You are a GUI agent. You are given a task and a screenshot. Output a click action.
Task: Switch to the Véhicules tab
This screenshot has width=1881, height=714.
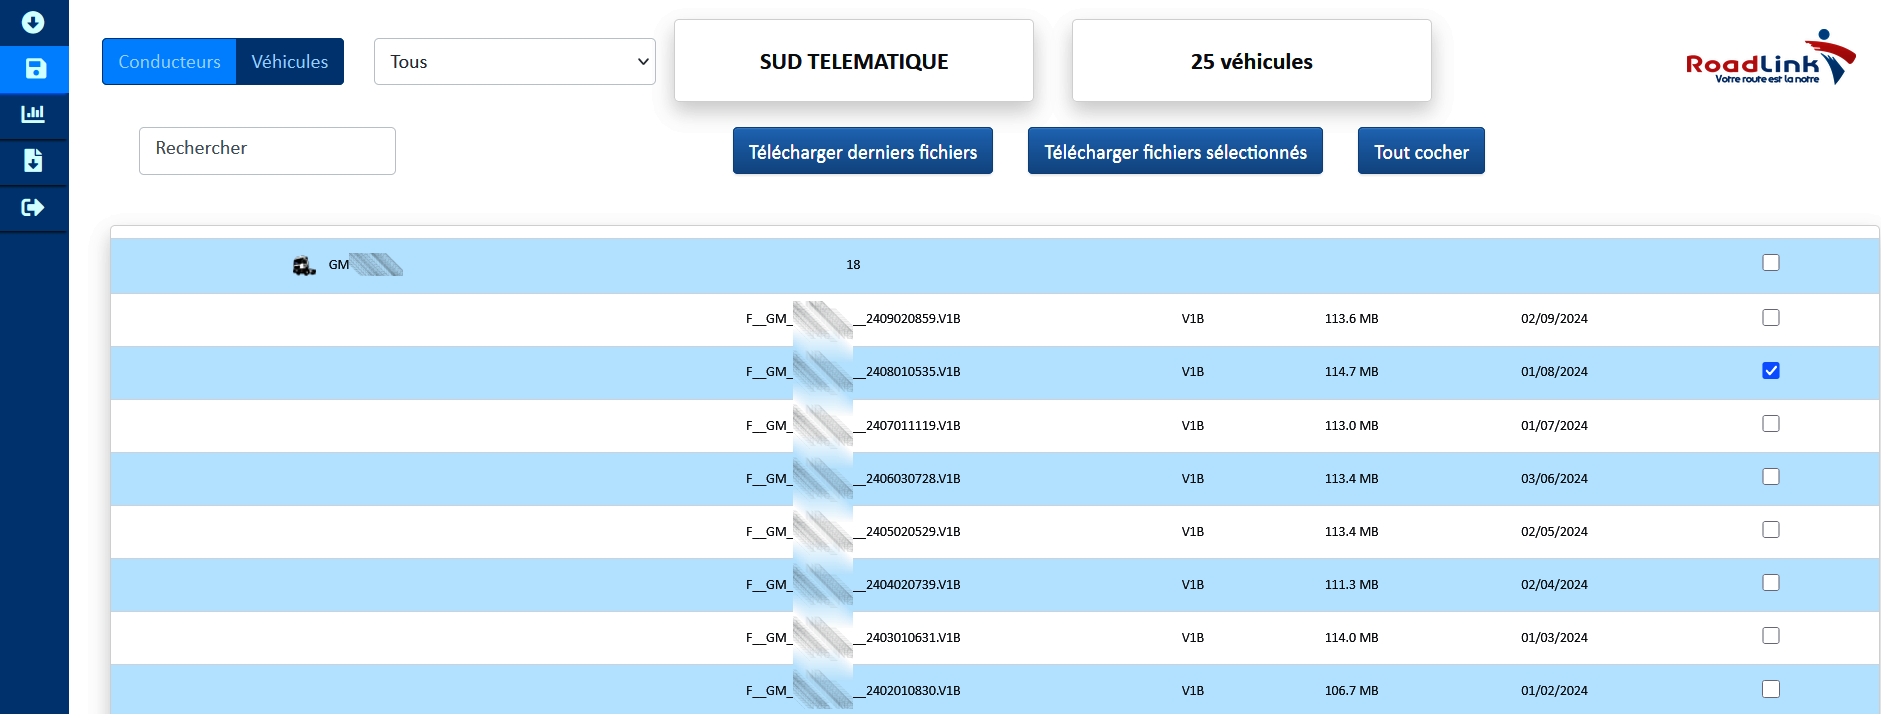290,62
